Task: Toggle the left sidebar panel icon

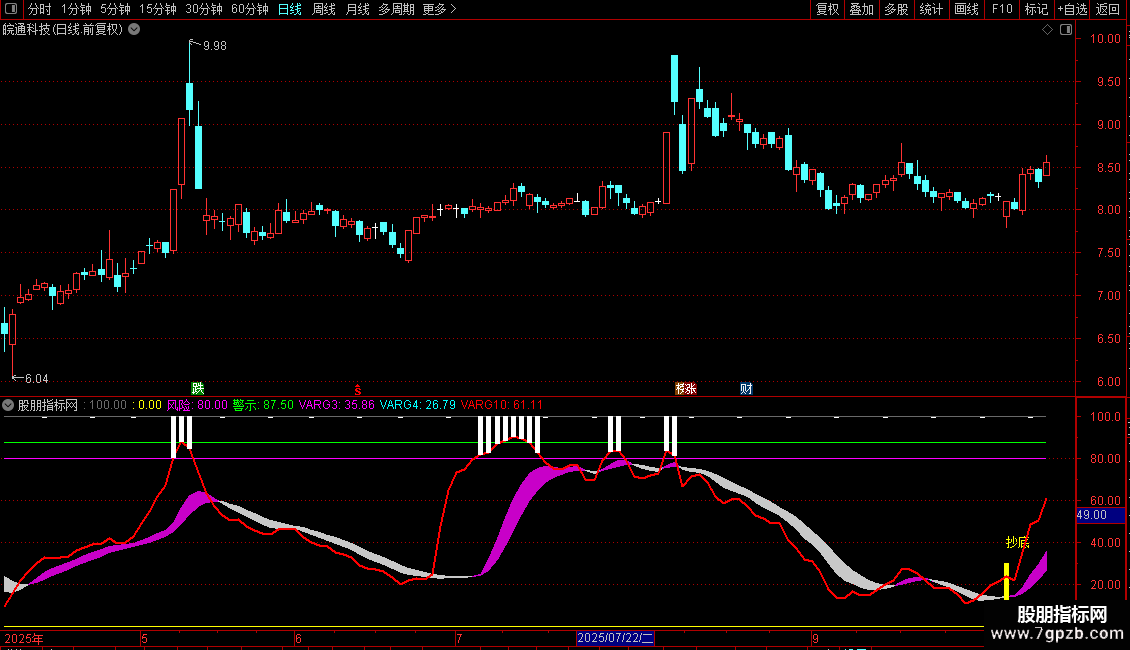Action: pos(10,9)
